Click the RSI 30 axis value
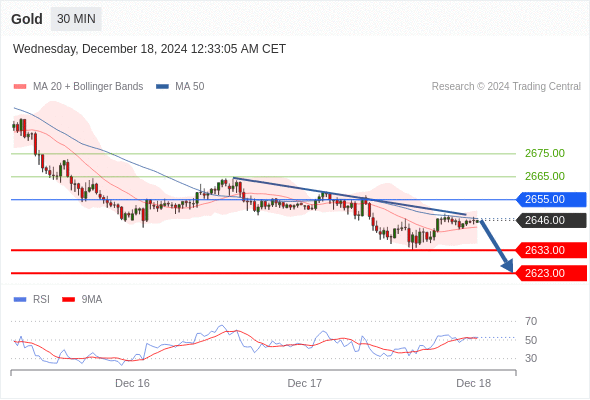The image size is (590, 400). (531, 358)
